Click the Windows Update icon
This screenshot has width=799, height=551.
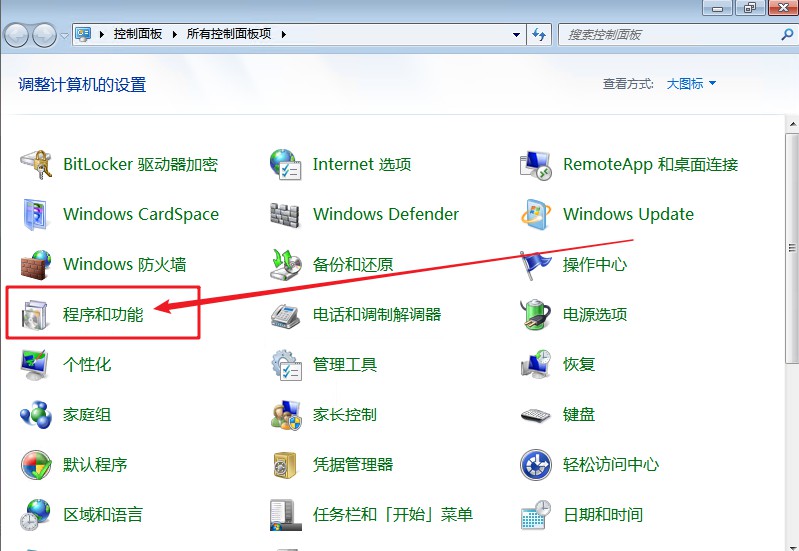536,214
